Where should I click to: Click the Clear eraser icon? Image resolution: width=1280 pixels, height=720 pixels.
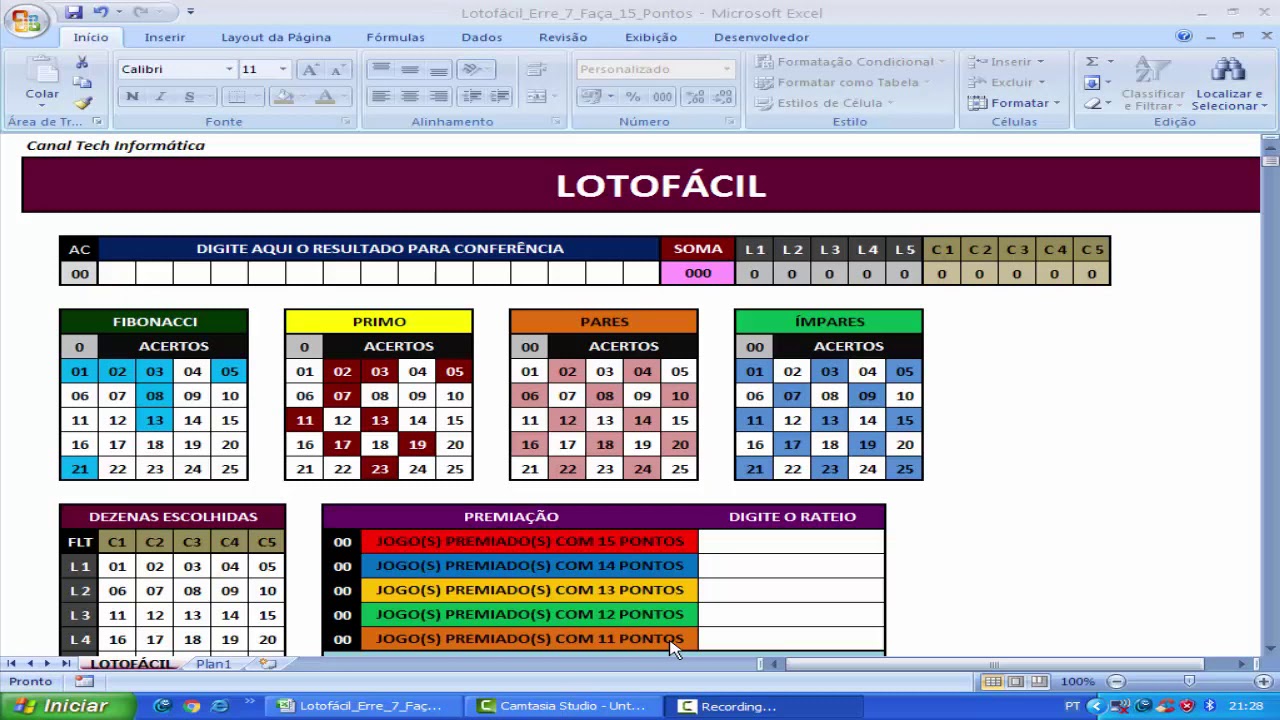[x=1092, y=103]
